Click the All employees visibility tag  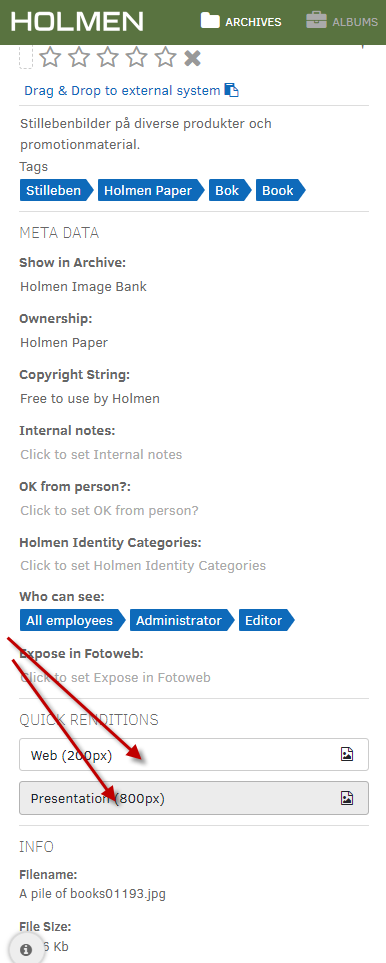(x=72, y=620)
